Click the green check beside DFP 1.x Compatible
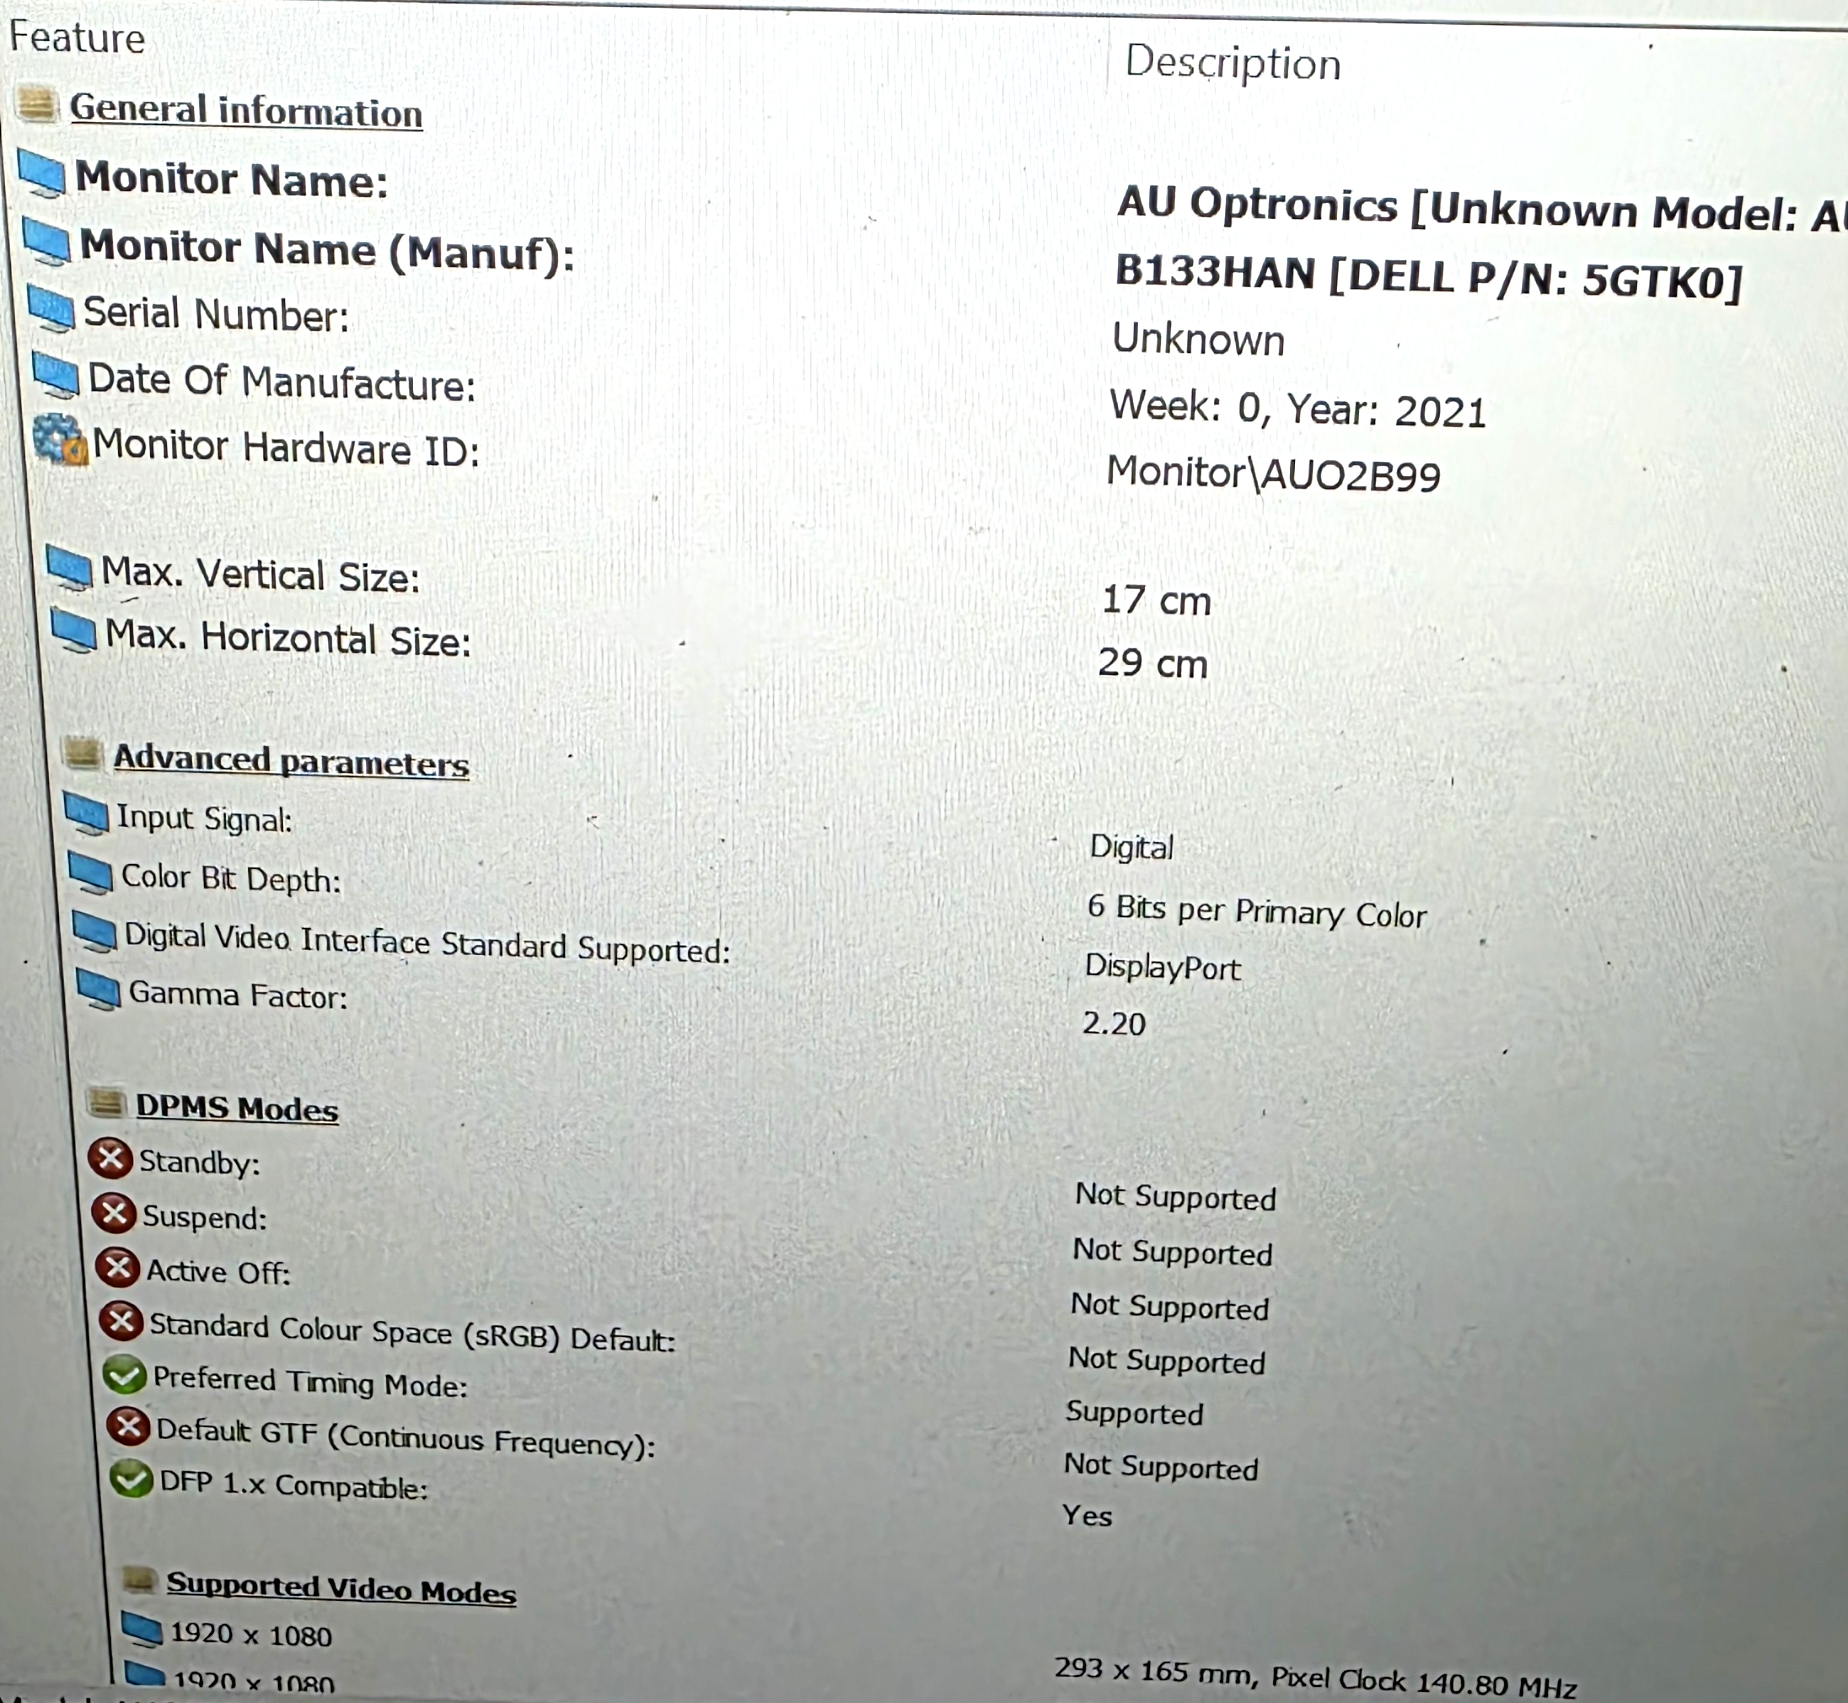This screenshot has width=1848, height=1703. click(x=132, y=1478)
